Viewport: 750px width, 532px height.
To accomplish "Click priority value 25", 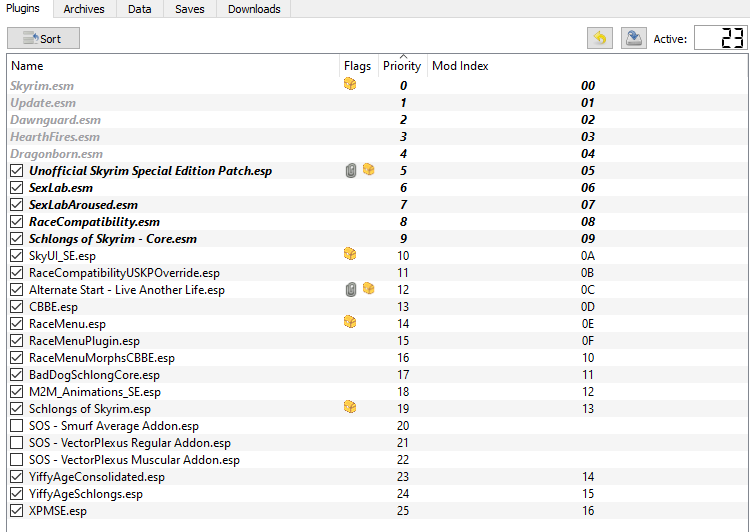I will click(x=403, y=511).
